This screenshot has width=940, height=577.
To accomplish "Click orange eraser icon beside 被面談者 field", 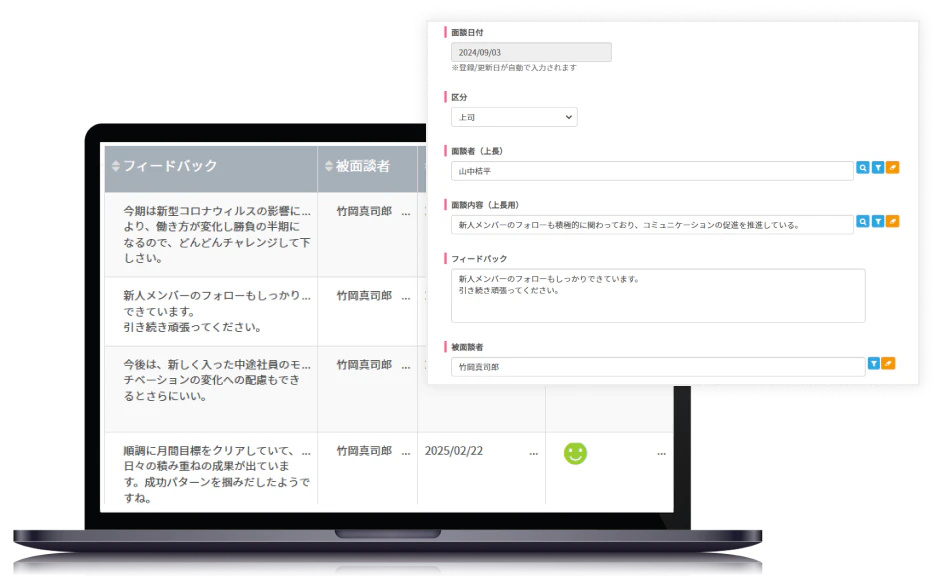I will 888,363.
